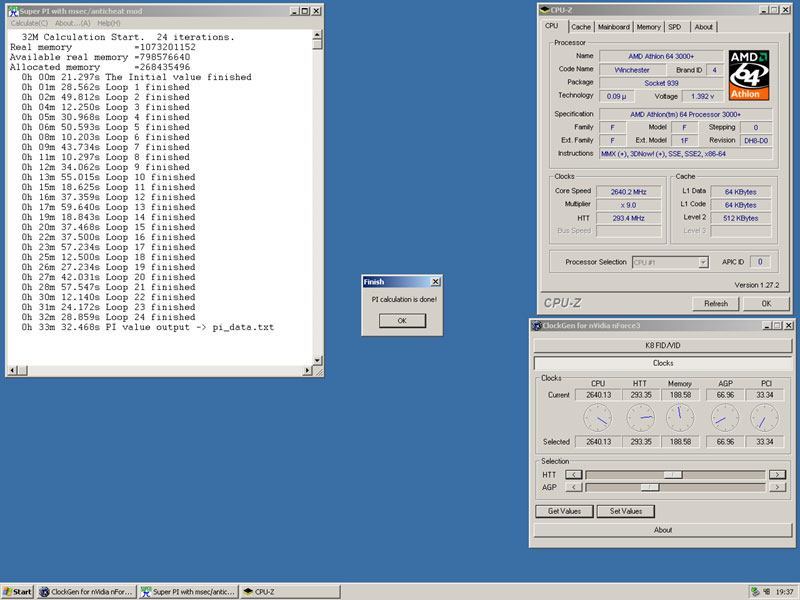This screenshot has width=800, height=600.
Task: Switch to the About tab in CPU-Z
Action: tap(703, 27)
